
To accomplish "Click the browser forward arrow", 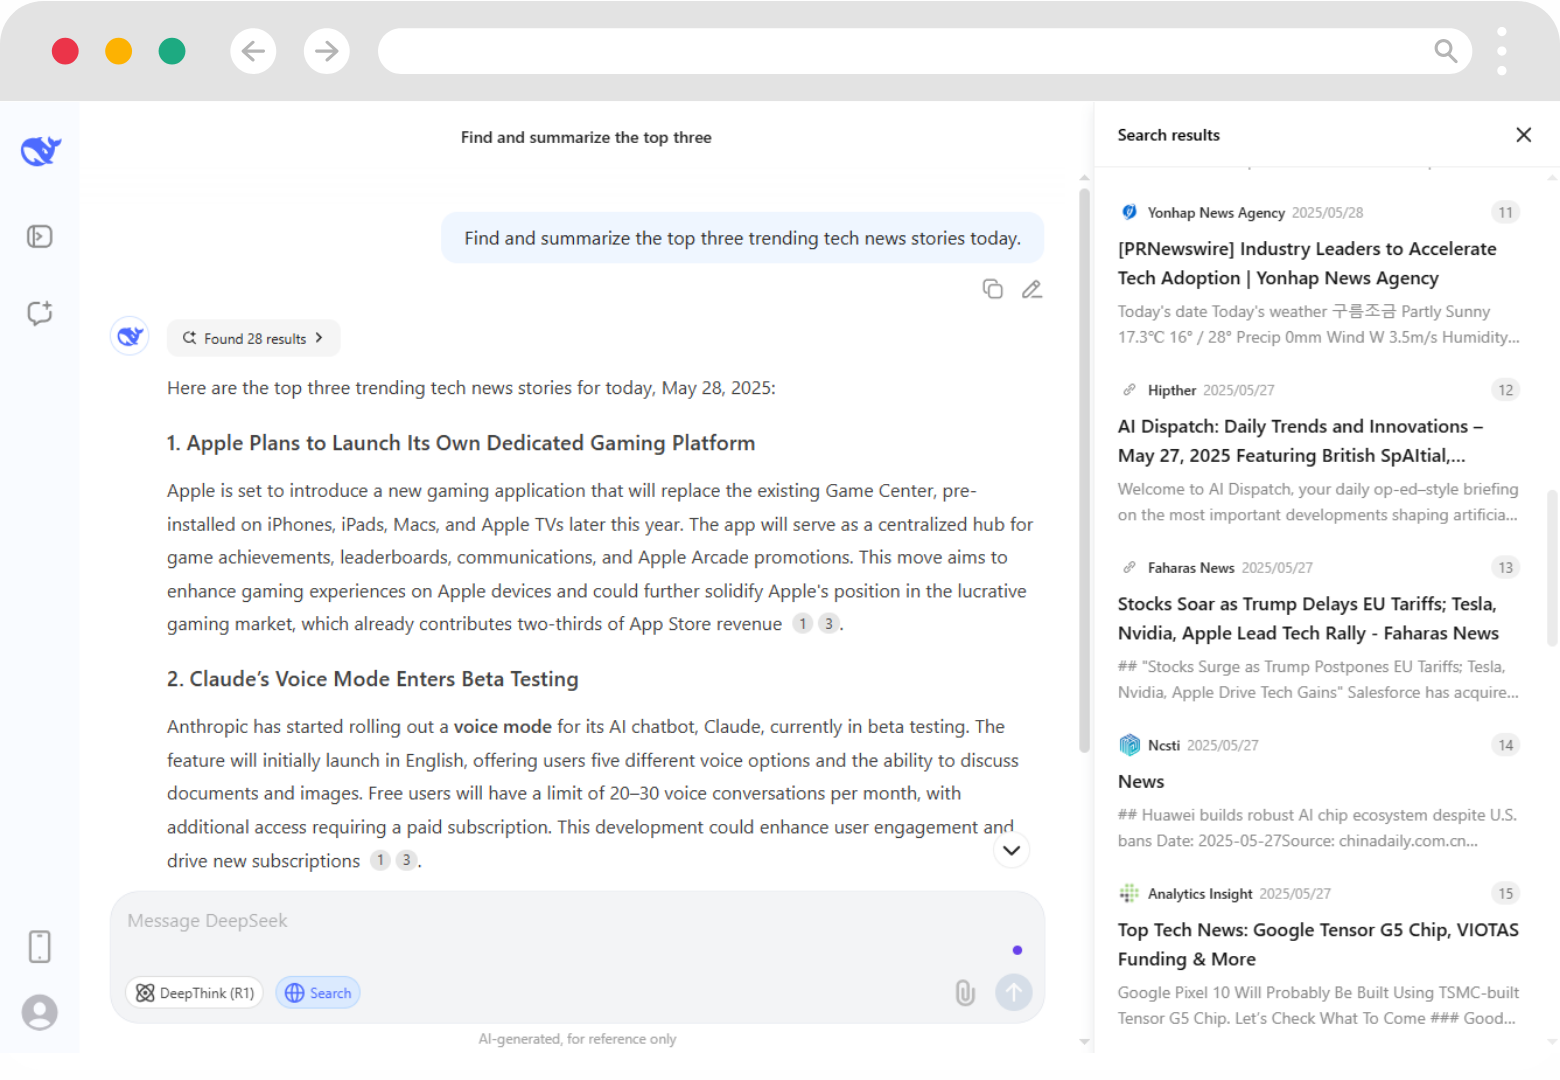I will coord(327,51).
